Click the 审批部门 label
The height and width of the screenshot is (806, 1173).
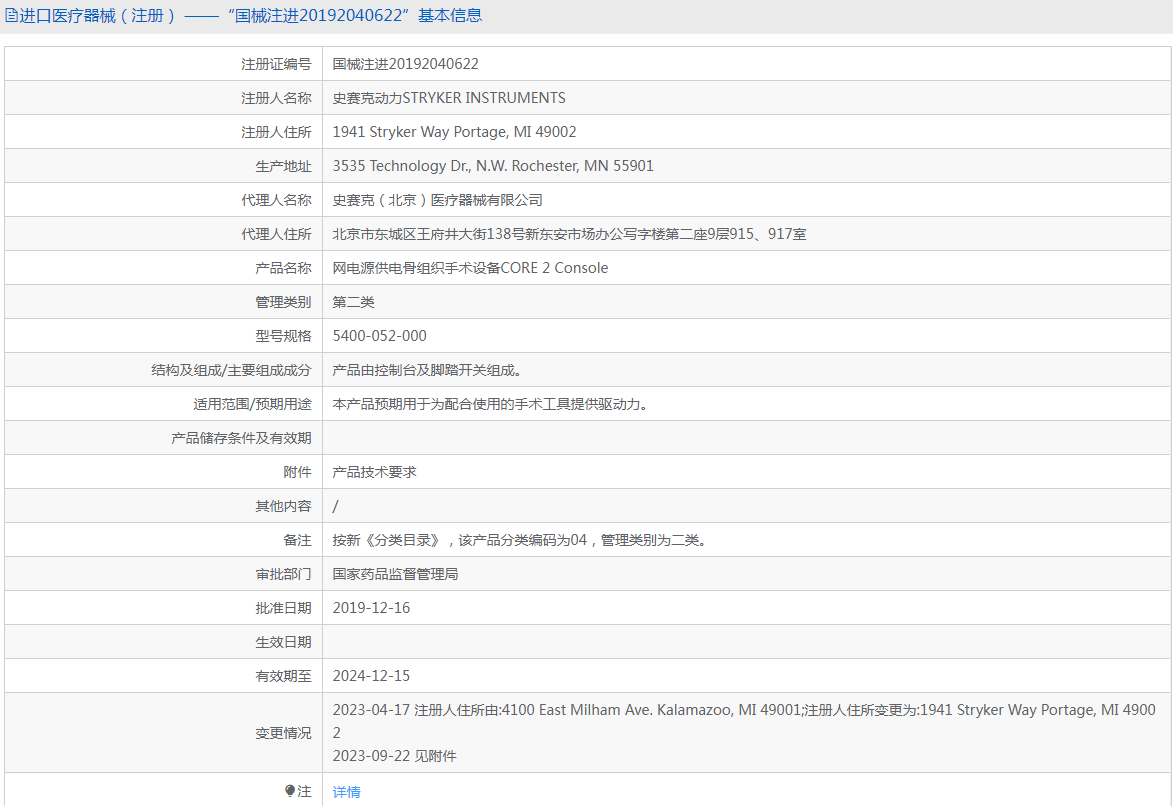[x=283, y=574]
